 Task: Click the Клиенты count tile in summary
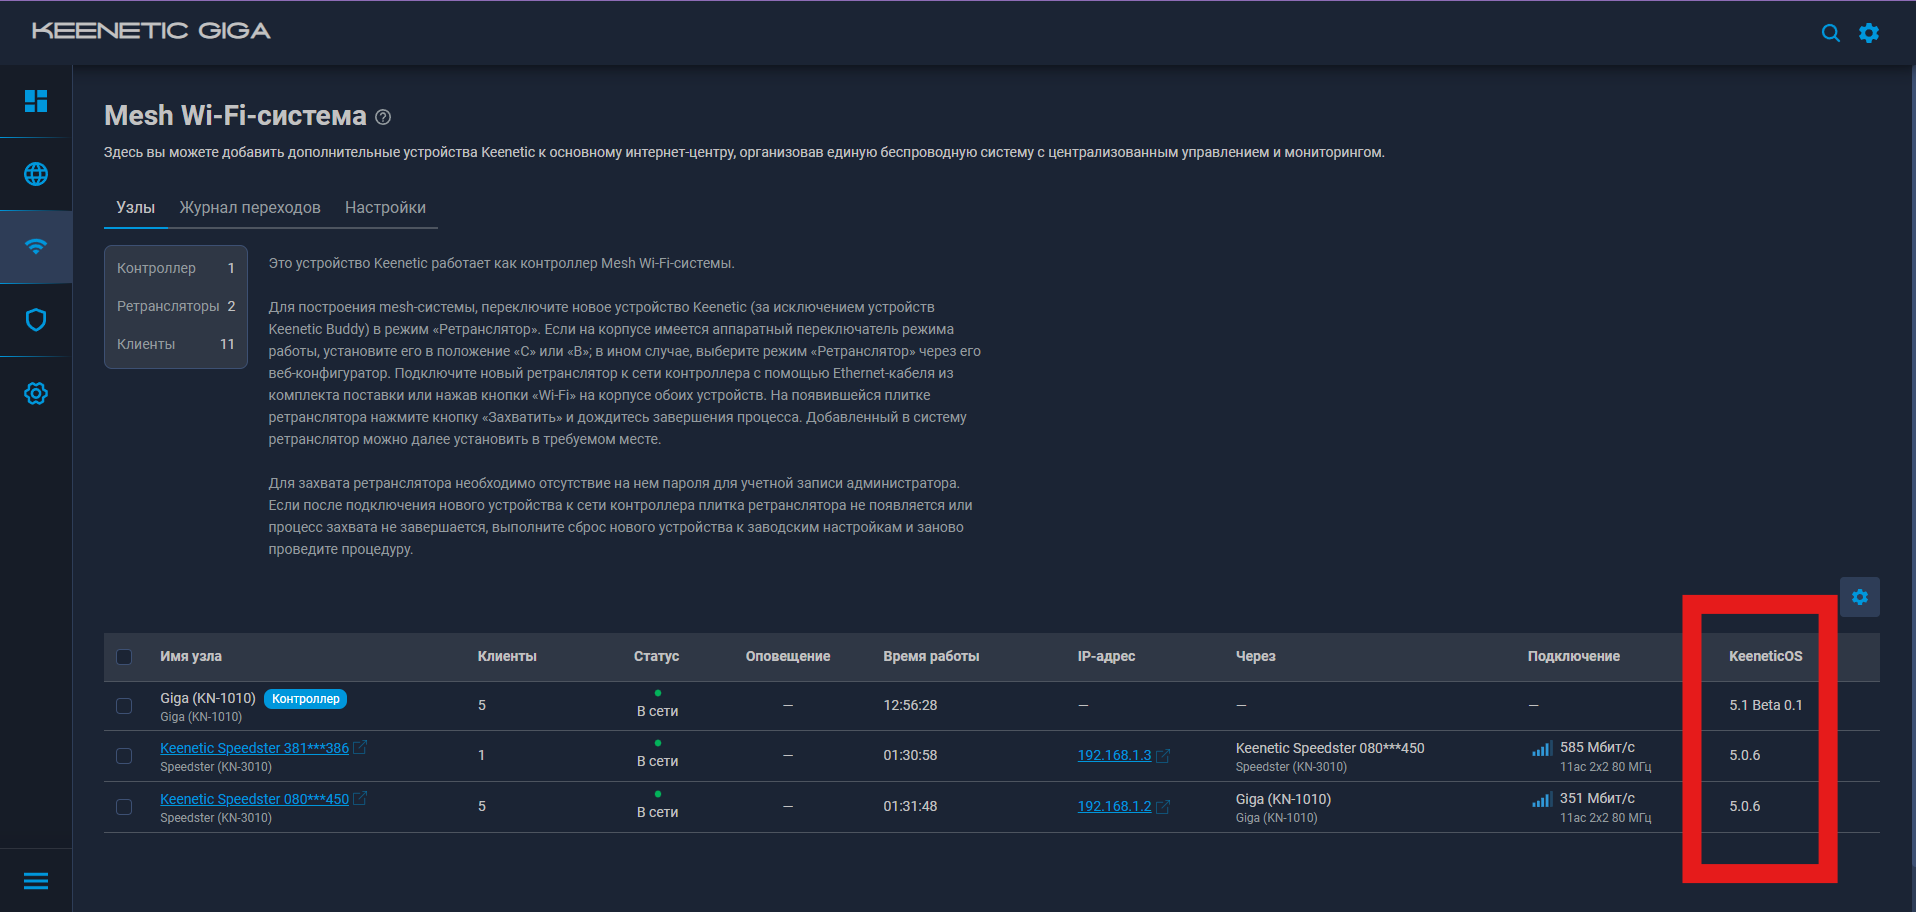click(175, 344)
